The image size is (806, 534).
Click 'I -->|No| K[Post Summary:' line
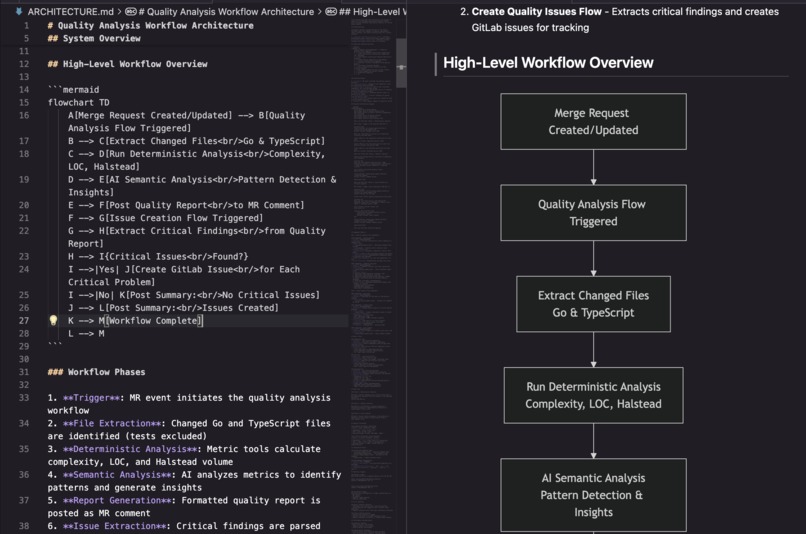point(194,295)
